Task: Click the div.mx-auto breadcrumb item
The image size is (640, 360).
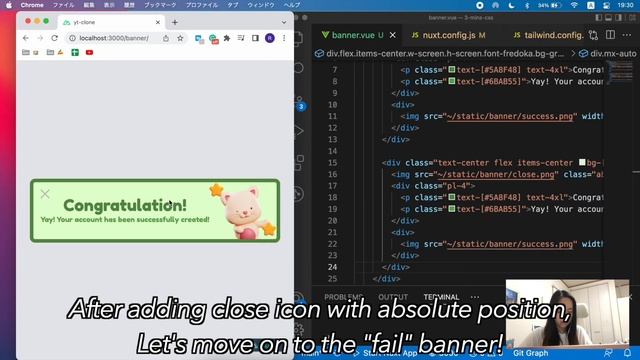Action: pyautogui.click(x=609, y=53)
